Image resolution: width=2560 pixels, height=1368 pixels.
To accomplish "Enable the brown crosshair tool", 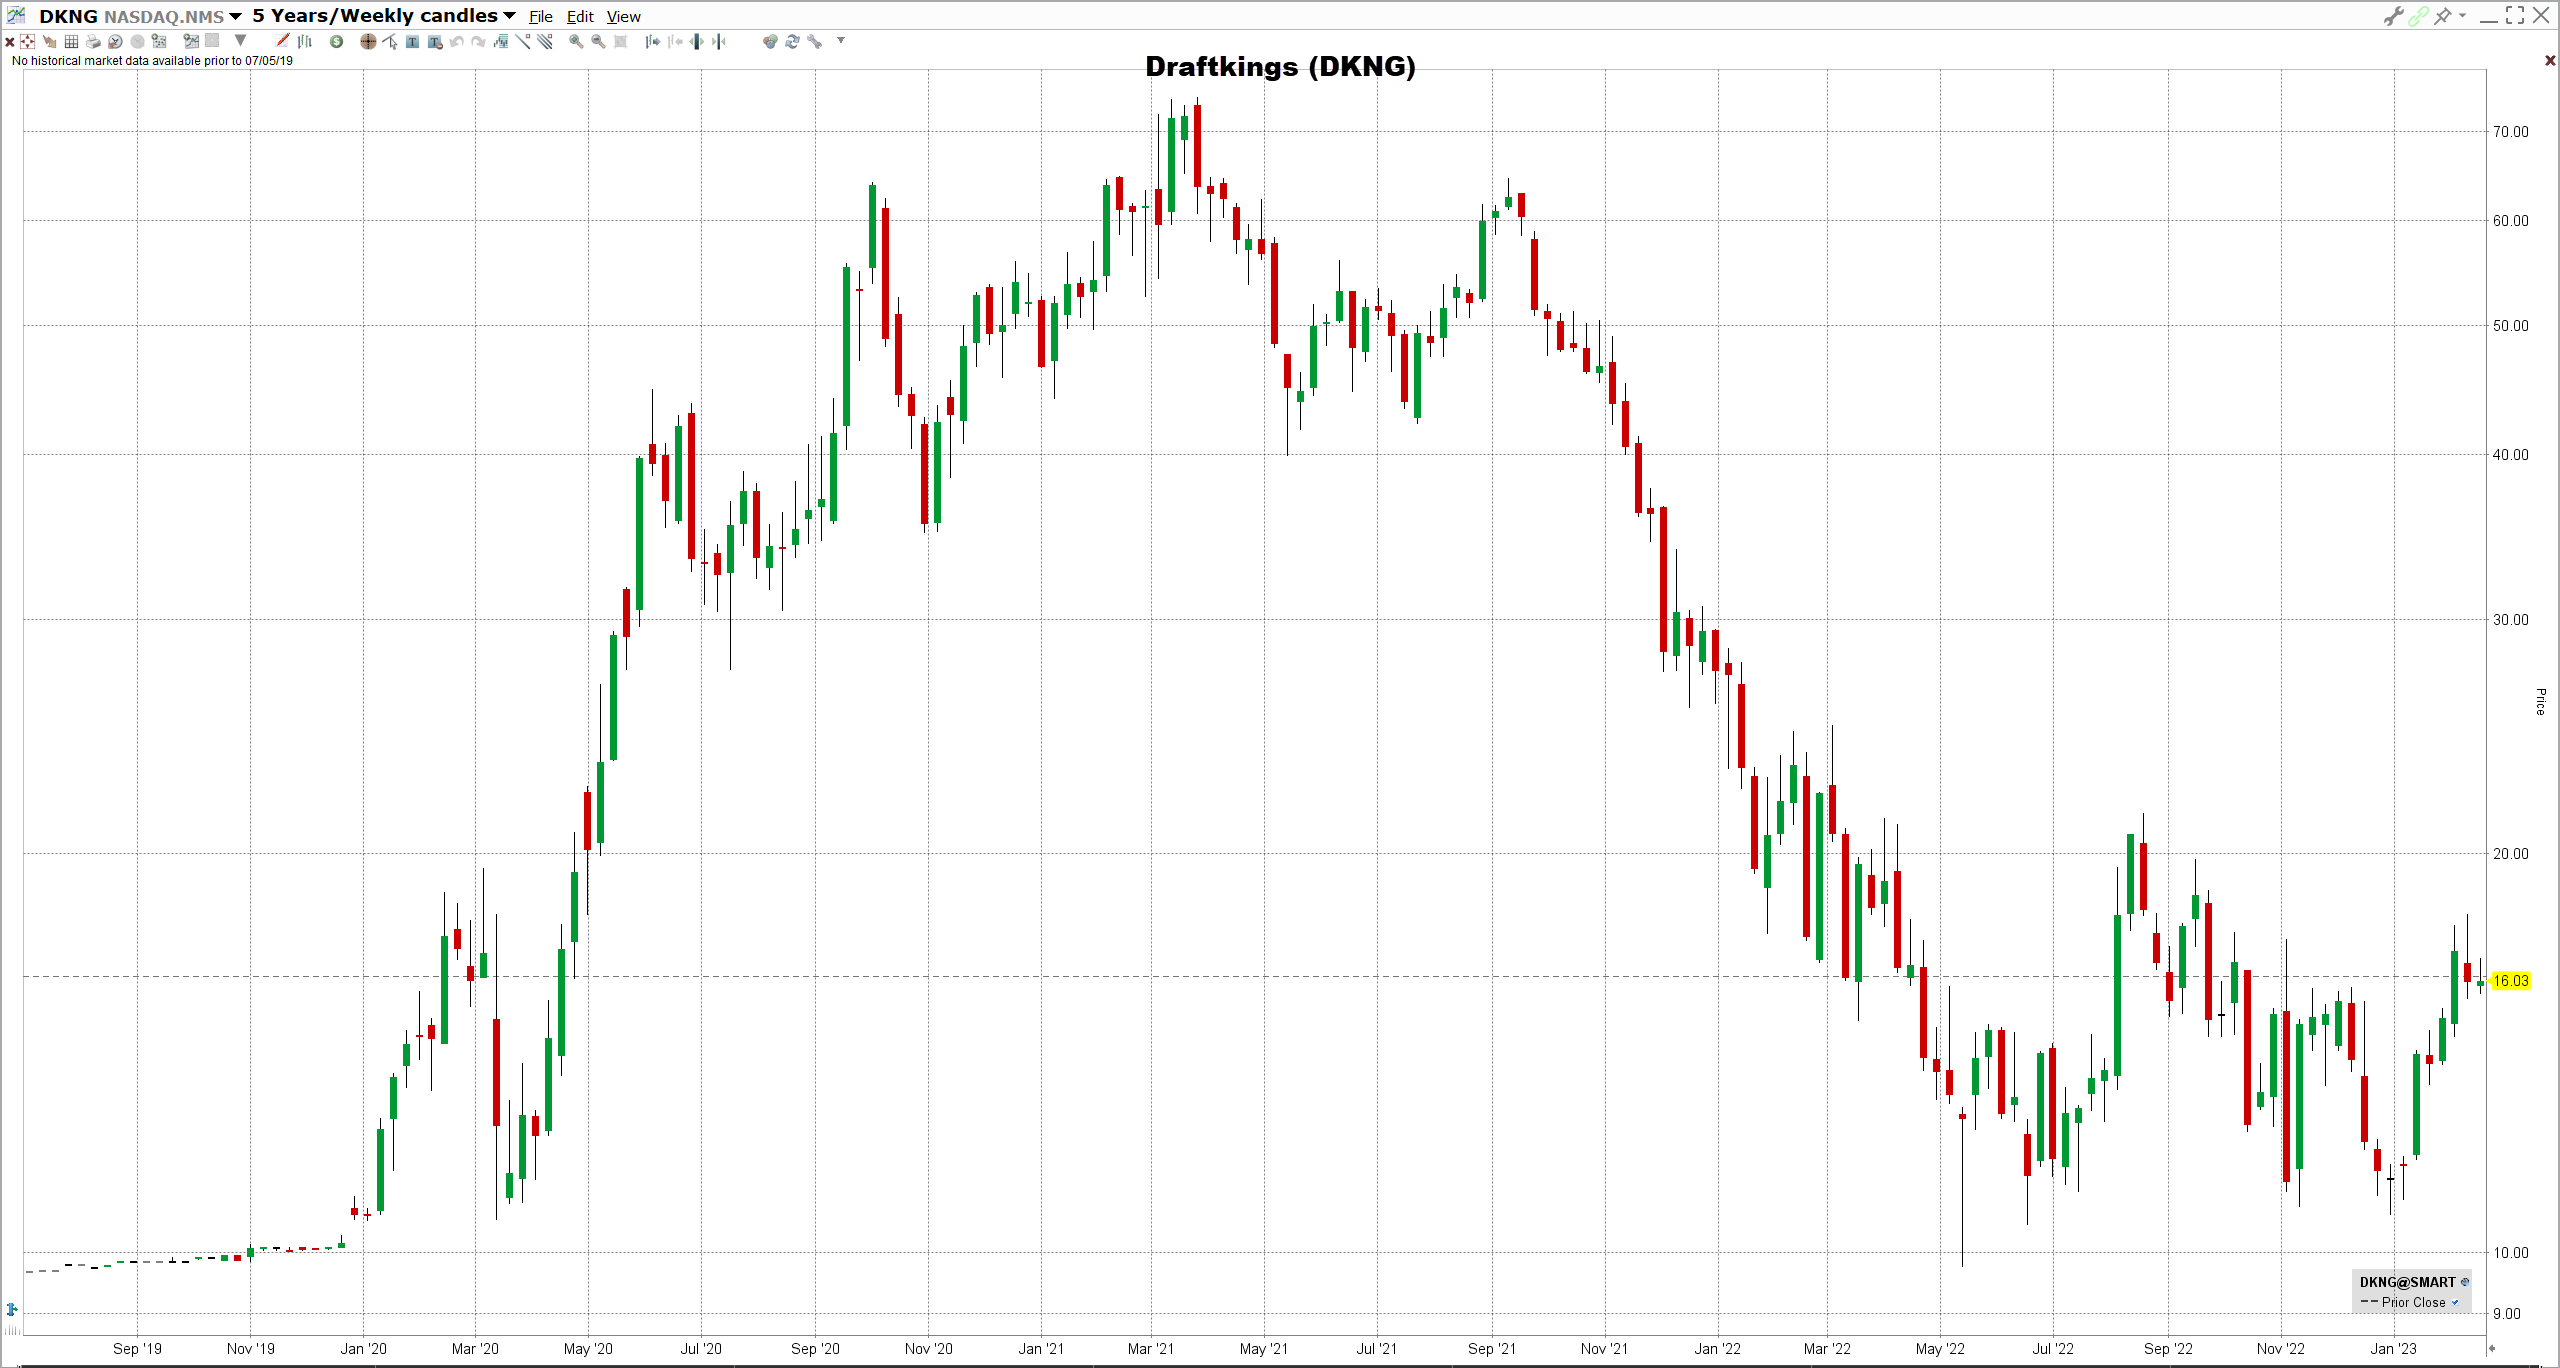I will (x=368, y=42).
